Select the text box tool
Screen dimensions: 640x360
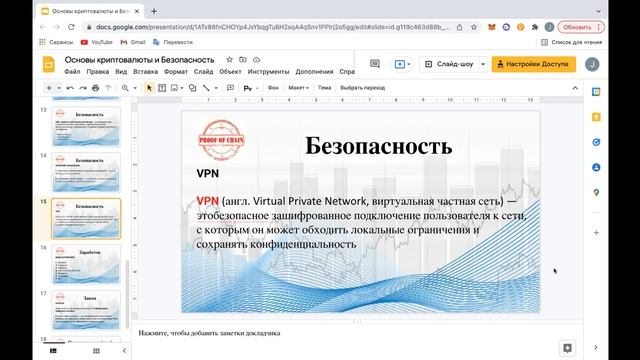[162, 88]
